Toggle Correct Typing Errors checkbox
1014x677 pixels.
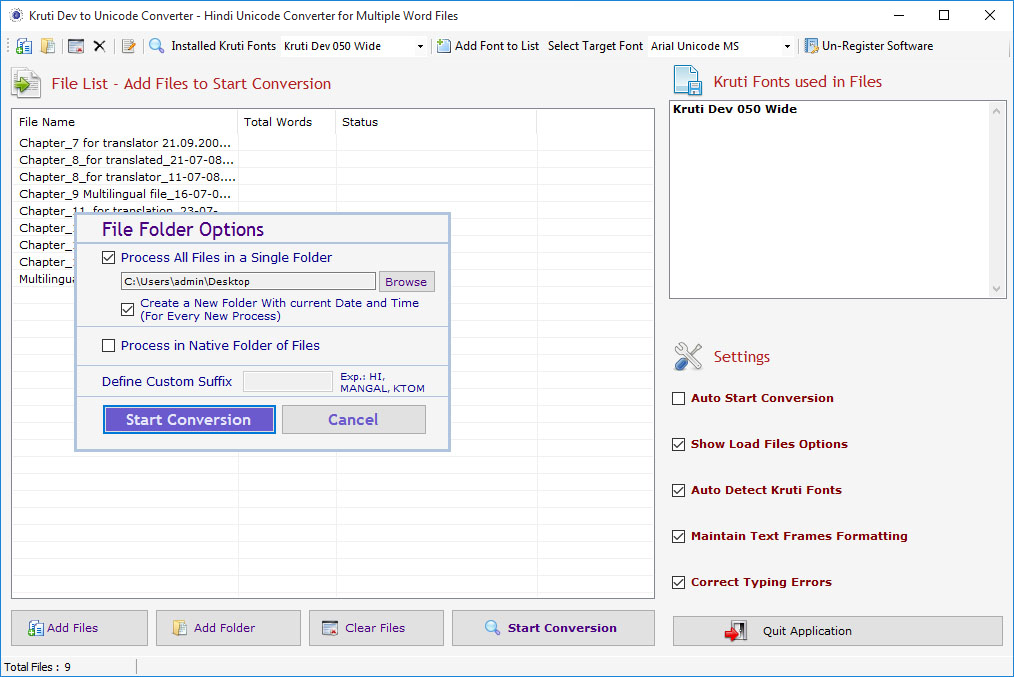tap(678, 582)
